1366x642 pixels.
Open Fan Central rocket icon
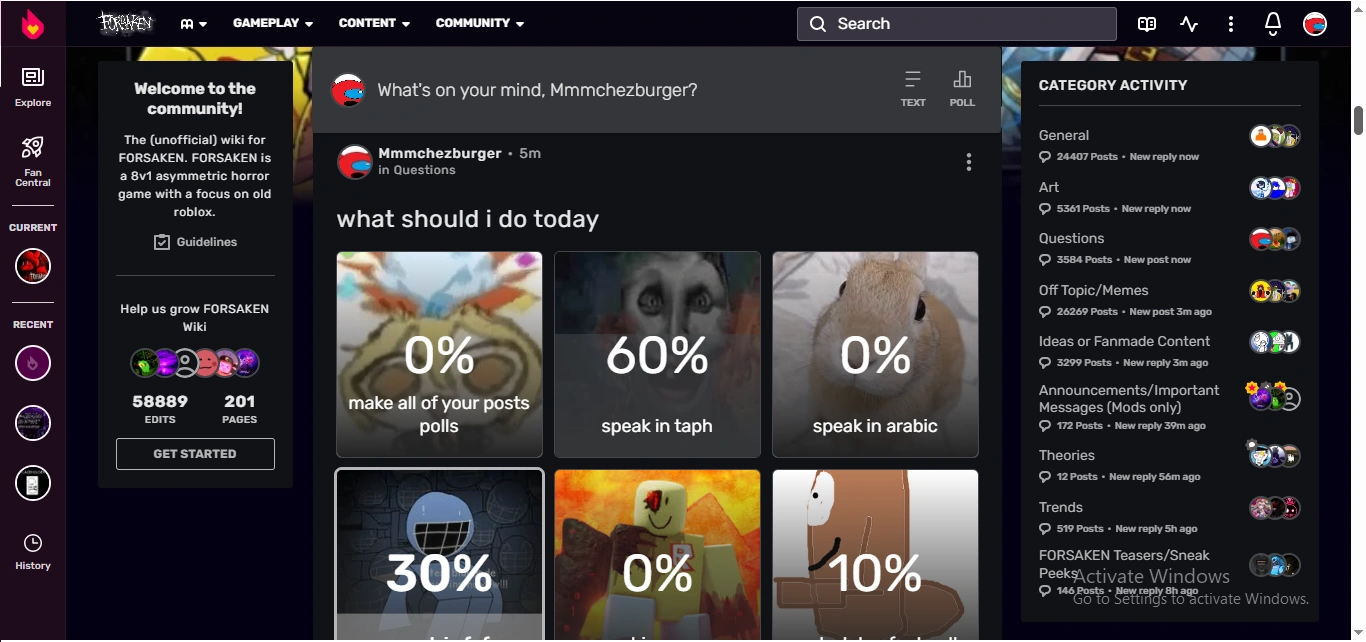click(33, 161)
